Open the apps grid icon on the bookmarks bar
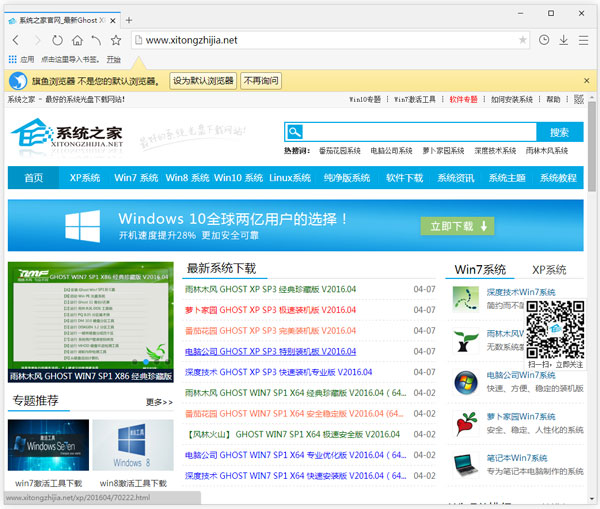The height and width of the screenshot is (509, 600). (x=13, y=59)
